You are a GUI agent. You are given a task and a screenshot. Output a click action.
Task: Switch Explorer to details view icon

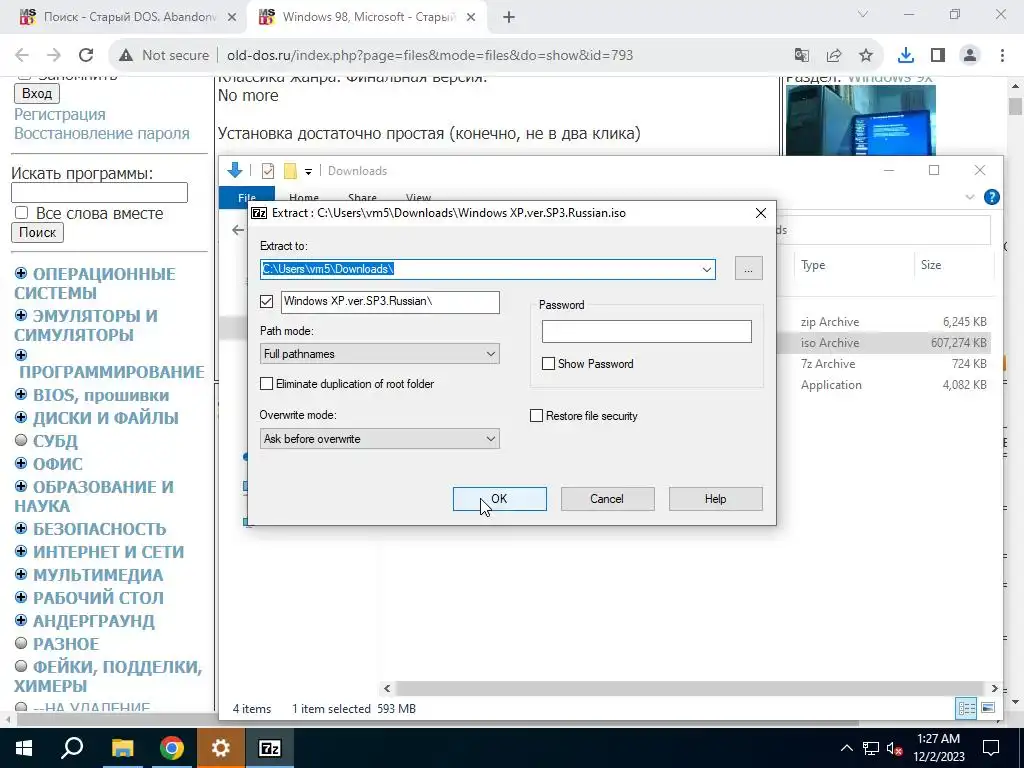point(966,708)
